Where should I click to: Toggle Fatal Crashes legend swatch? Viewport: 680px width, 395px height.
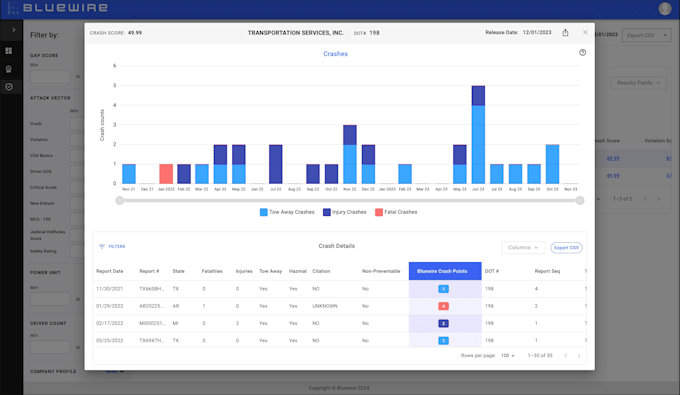coord(379,212)
